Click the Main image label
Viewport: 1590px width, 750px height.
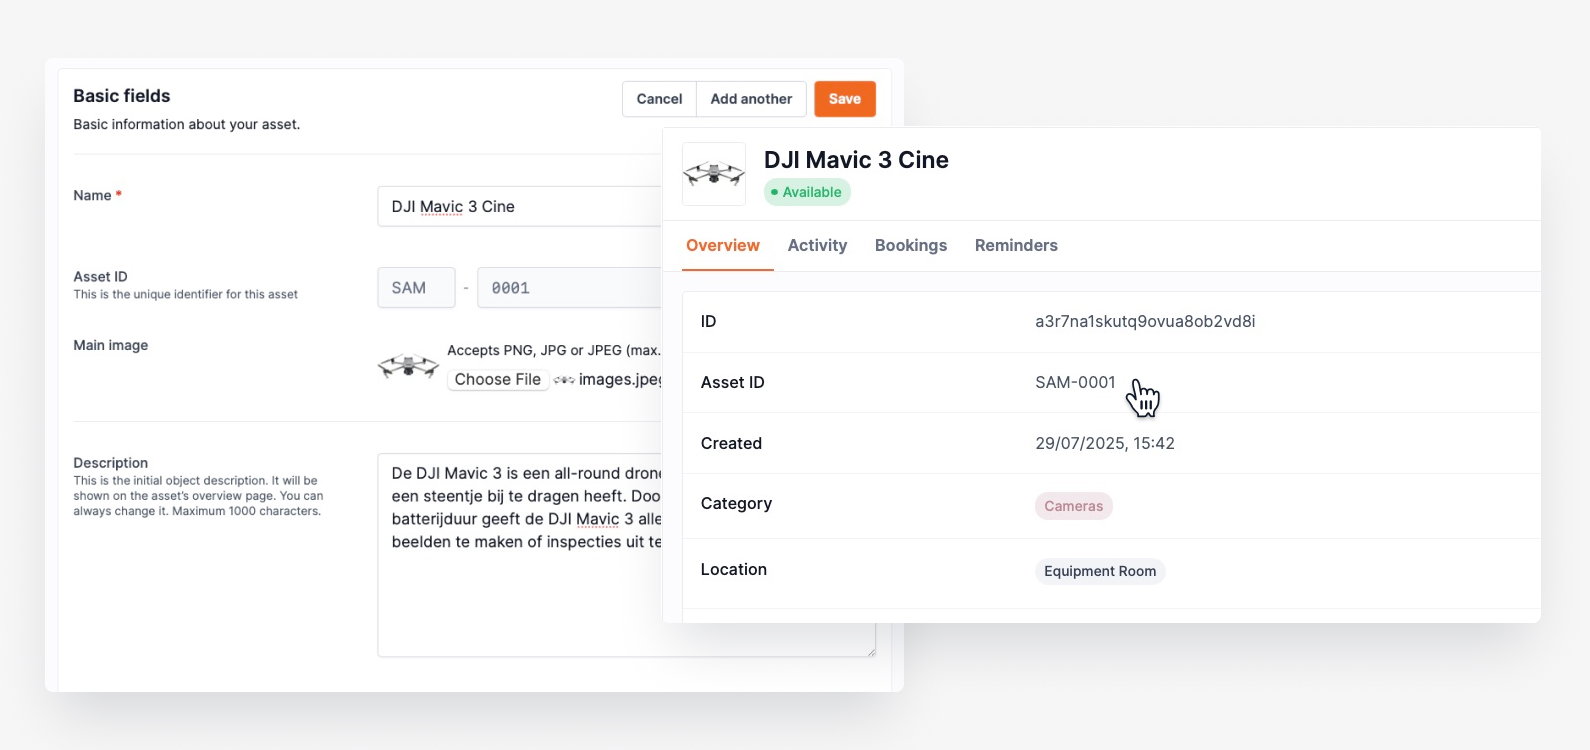coord(111,345)
